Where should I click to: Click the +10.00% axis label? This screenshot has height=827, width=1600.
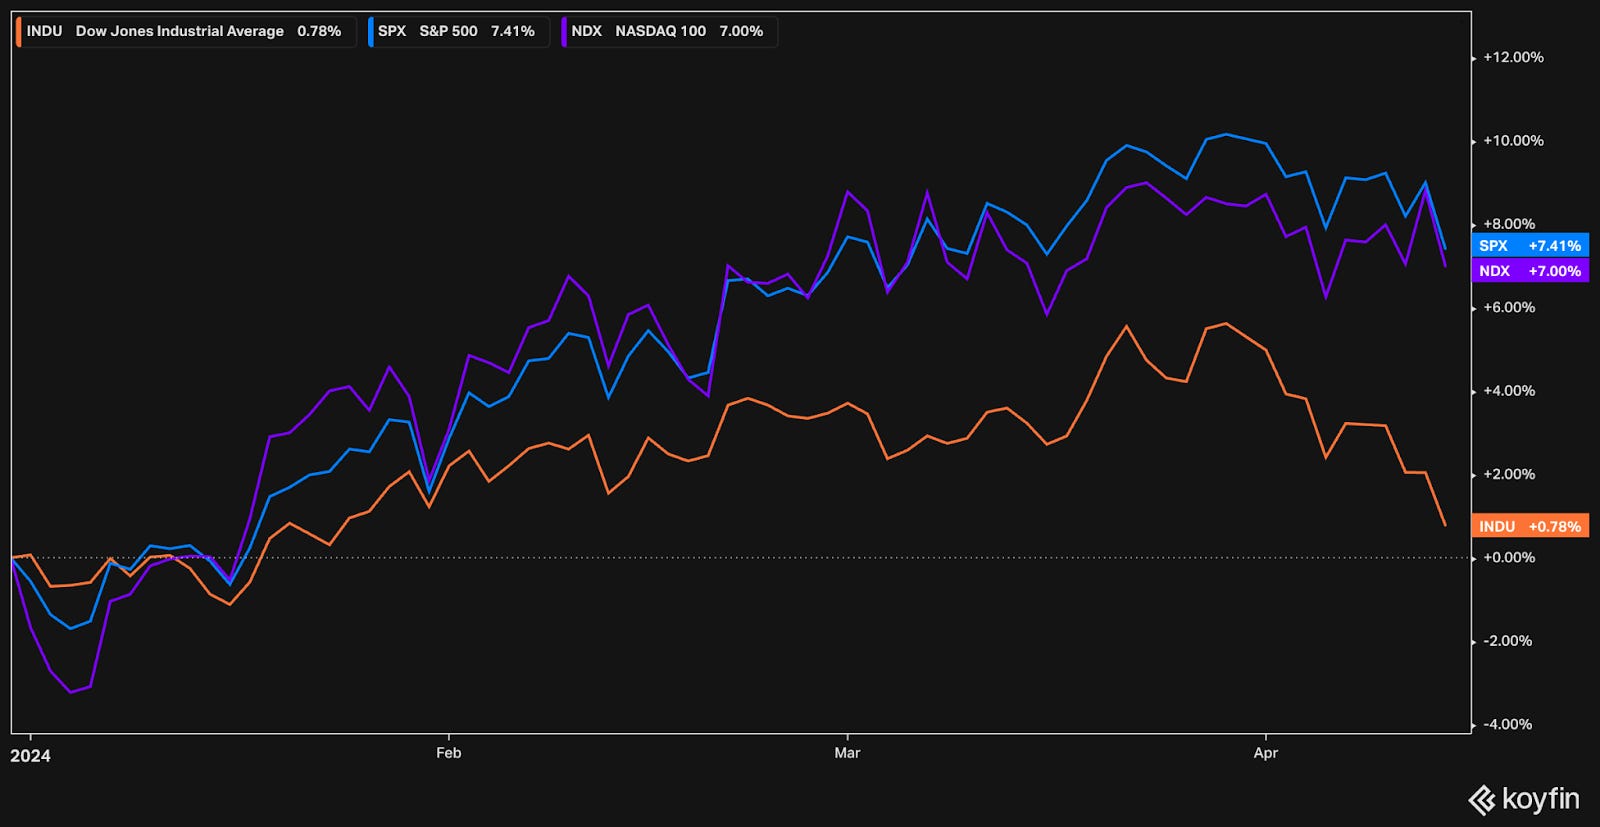click(1513, 141)
